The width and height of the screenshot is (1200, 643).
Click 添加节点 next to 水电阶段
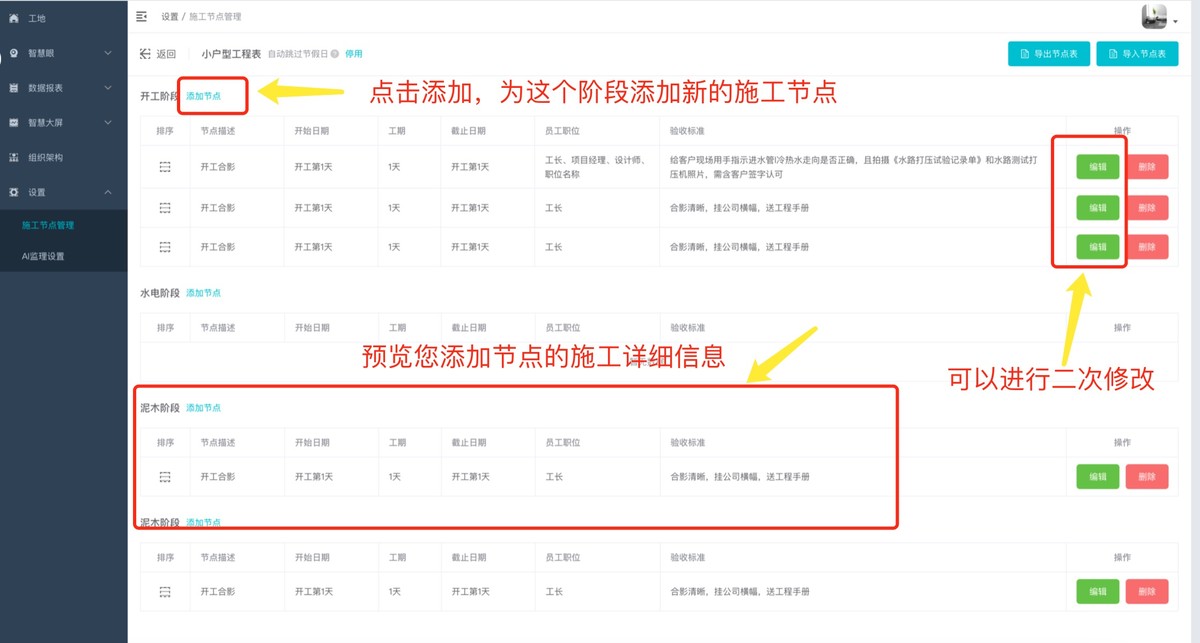pyautogui.click(x=204, y=293)
